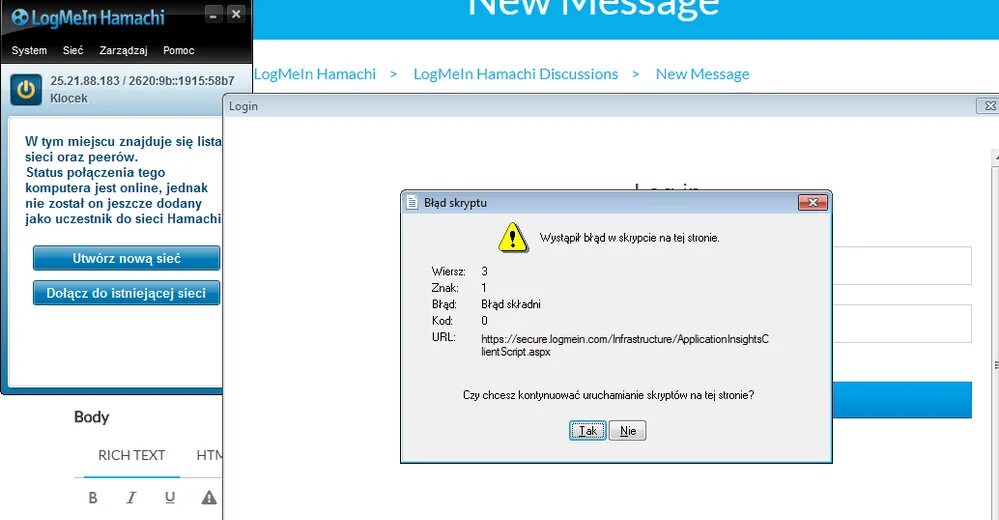Click the error URL secure.logmein.com text

[x=625, y=345]
